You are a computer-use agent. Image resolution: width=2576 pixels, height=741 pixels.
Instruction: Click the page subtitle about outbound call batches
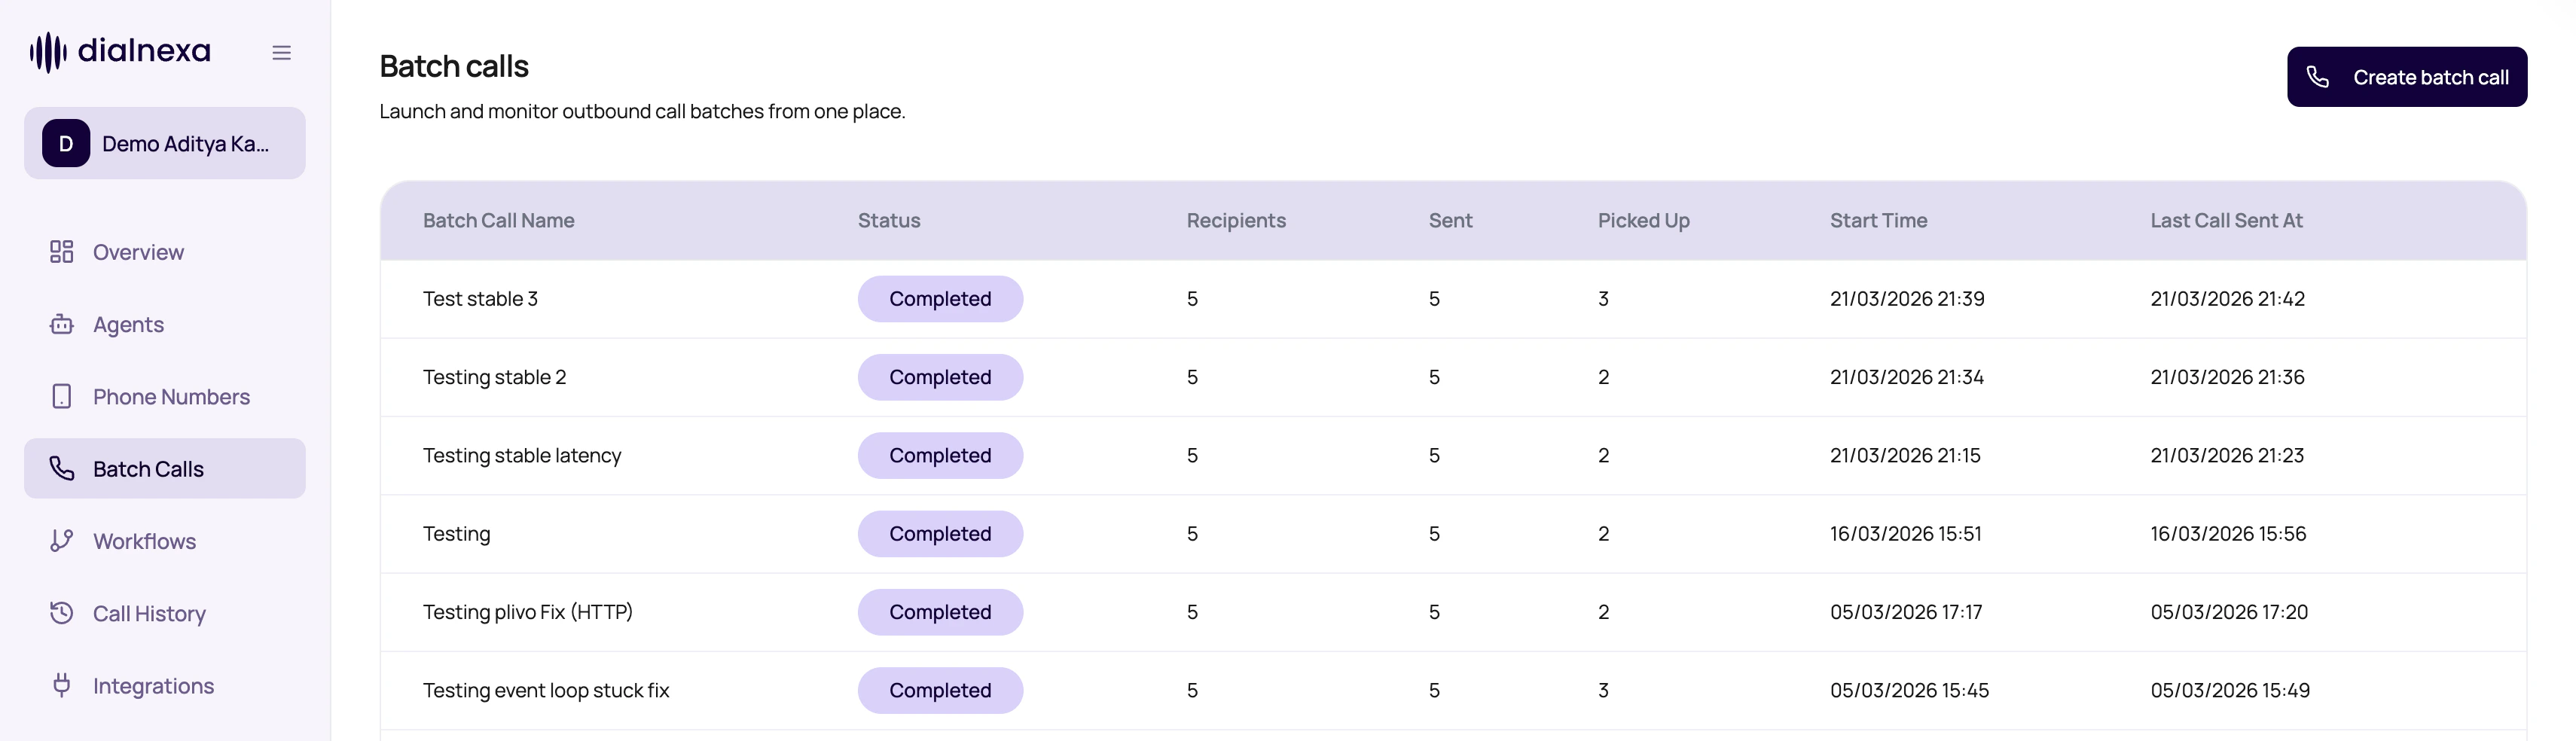point(642,111)
